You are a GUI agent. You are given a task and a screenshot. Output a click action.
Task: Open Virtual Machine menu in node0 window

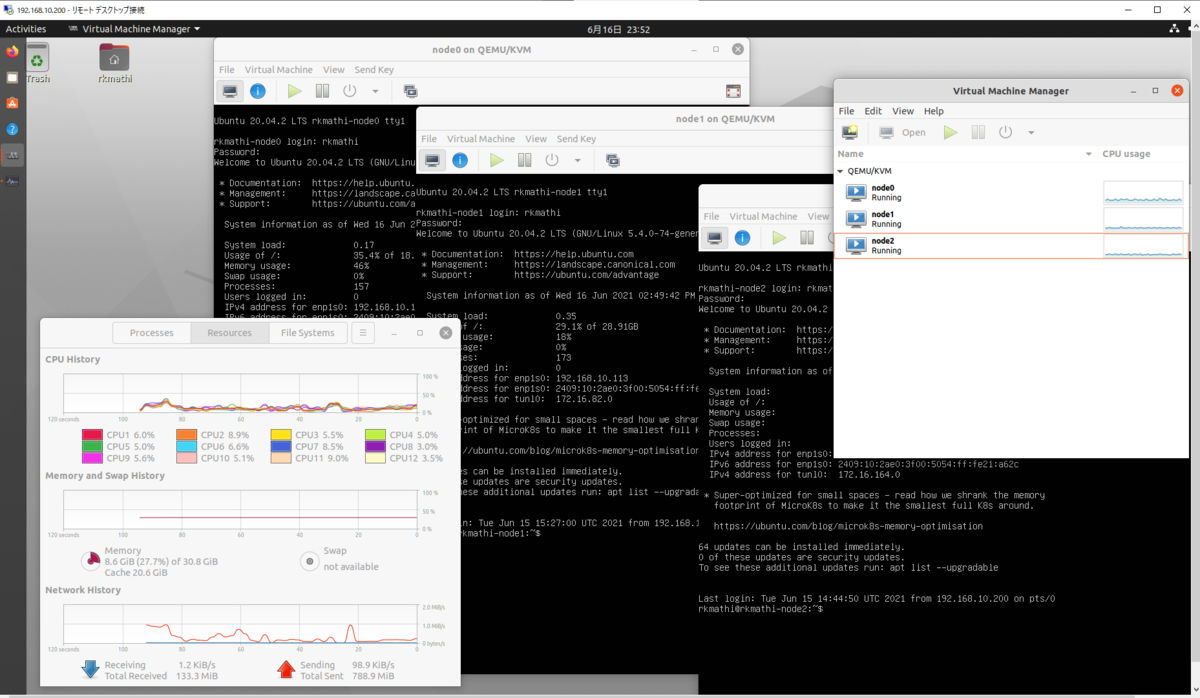click(279, 70)
